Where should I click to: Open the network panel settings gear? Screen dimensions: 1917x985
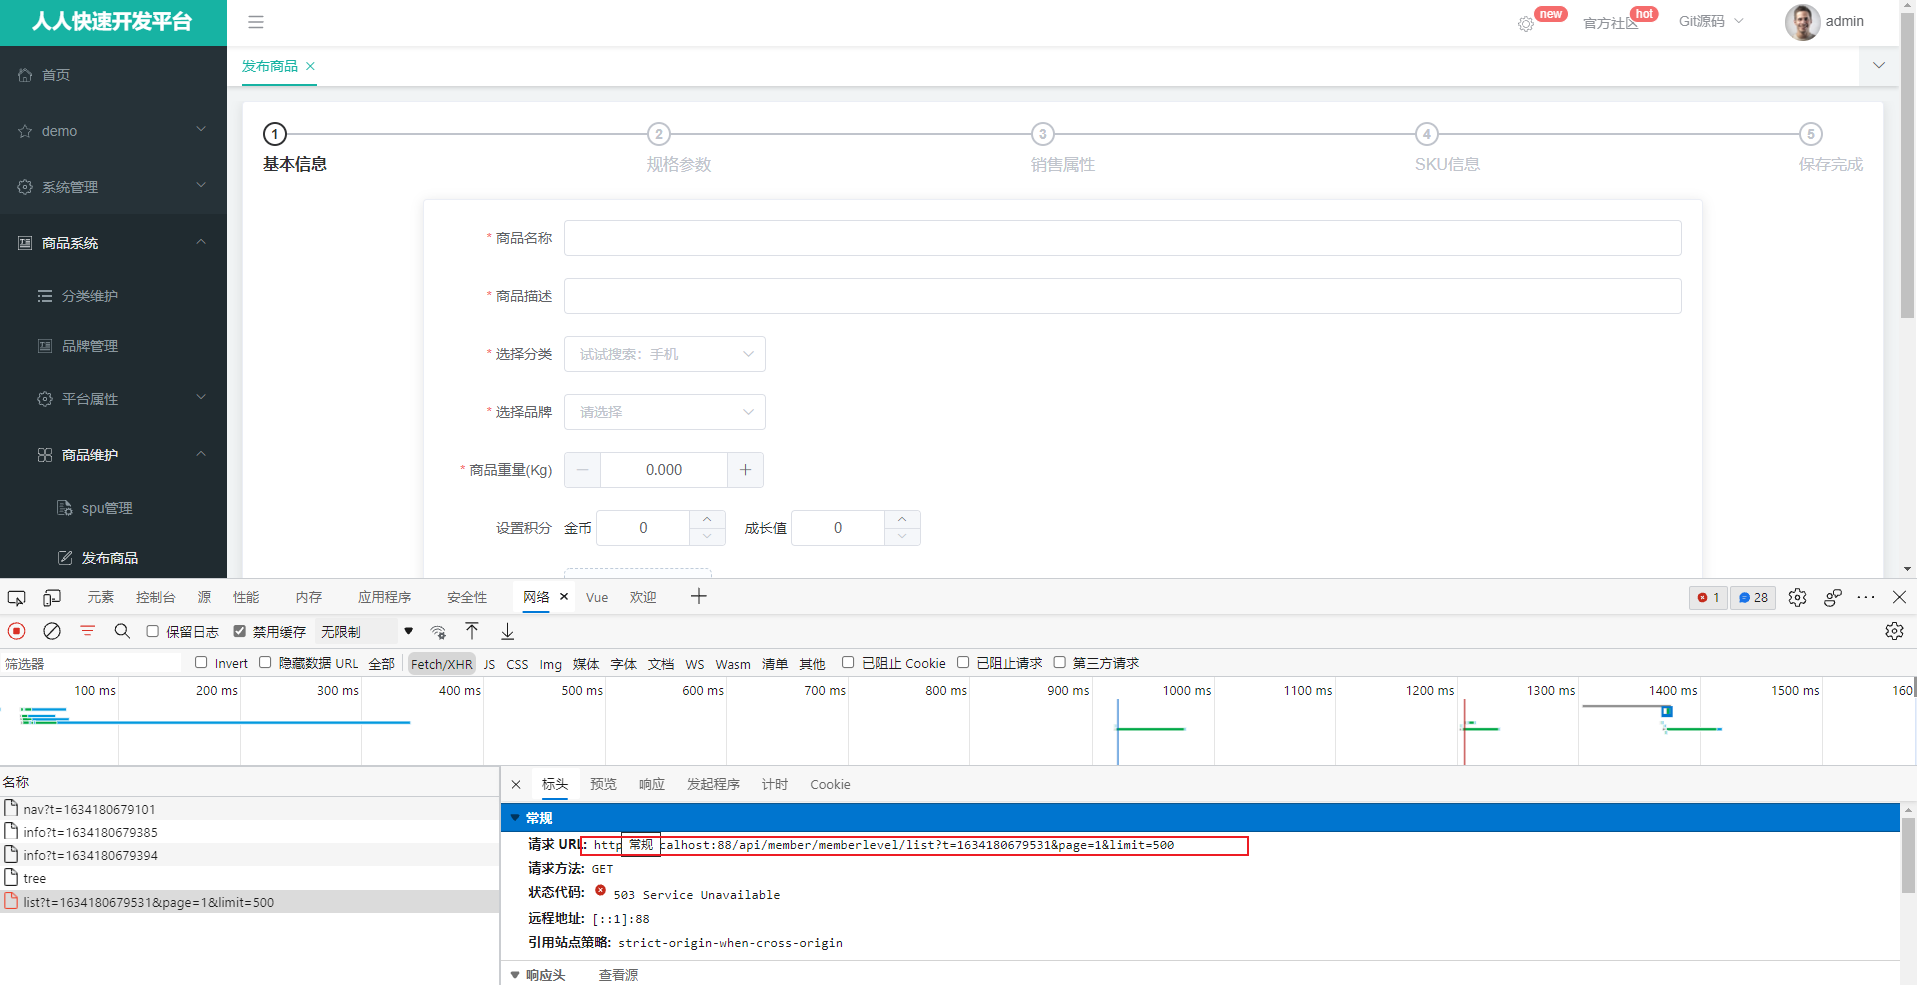(1894, 631)
